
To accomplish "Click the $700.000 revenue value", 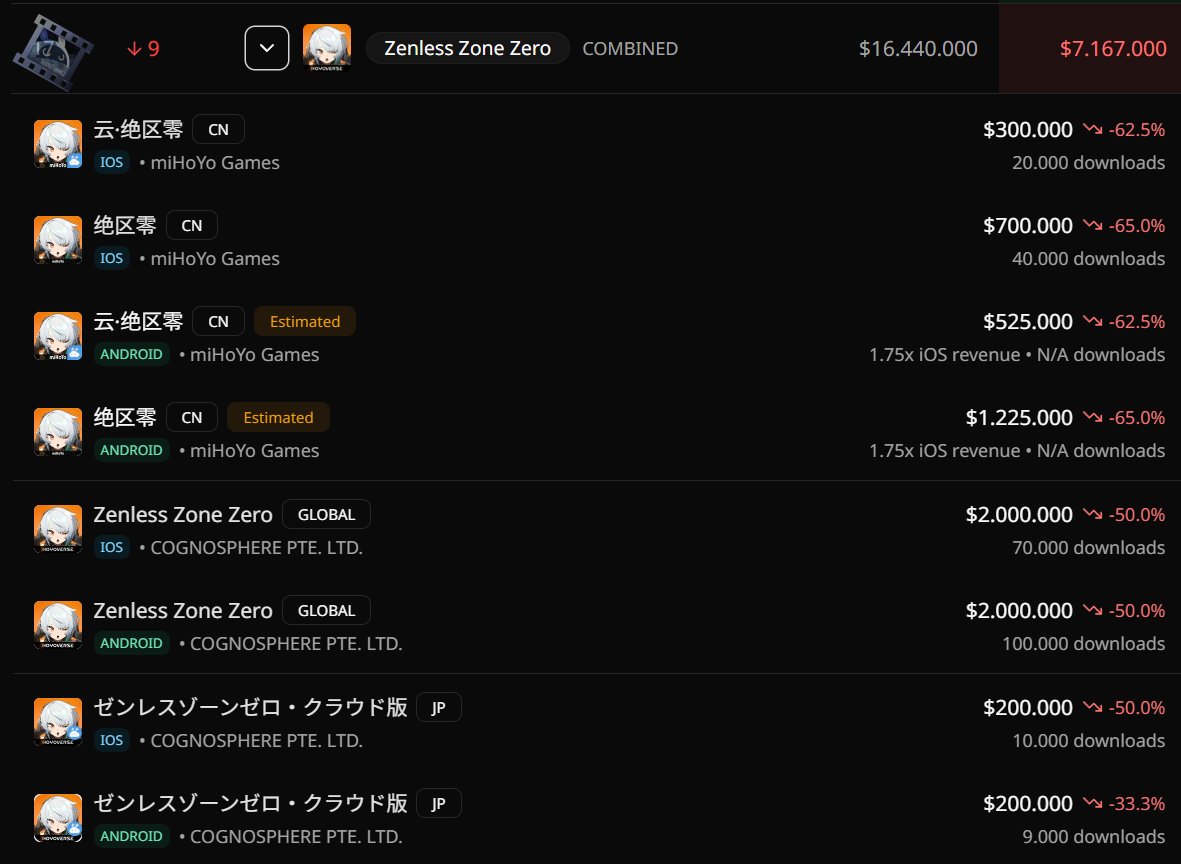I will point(1027,225).
